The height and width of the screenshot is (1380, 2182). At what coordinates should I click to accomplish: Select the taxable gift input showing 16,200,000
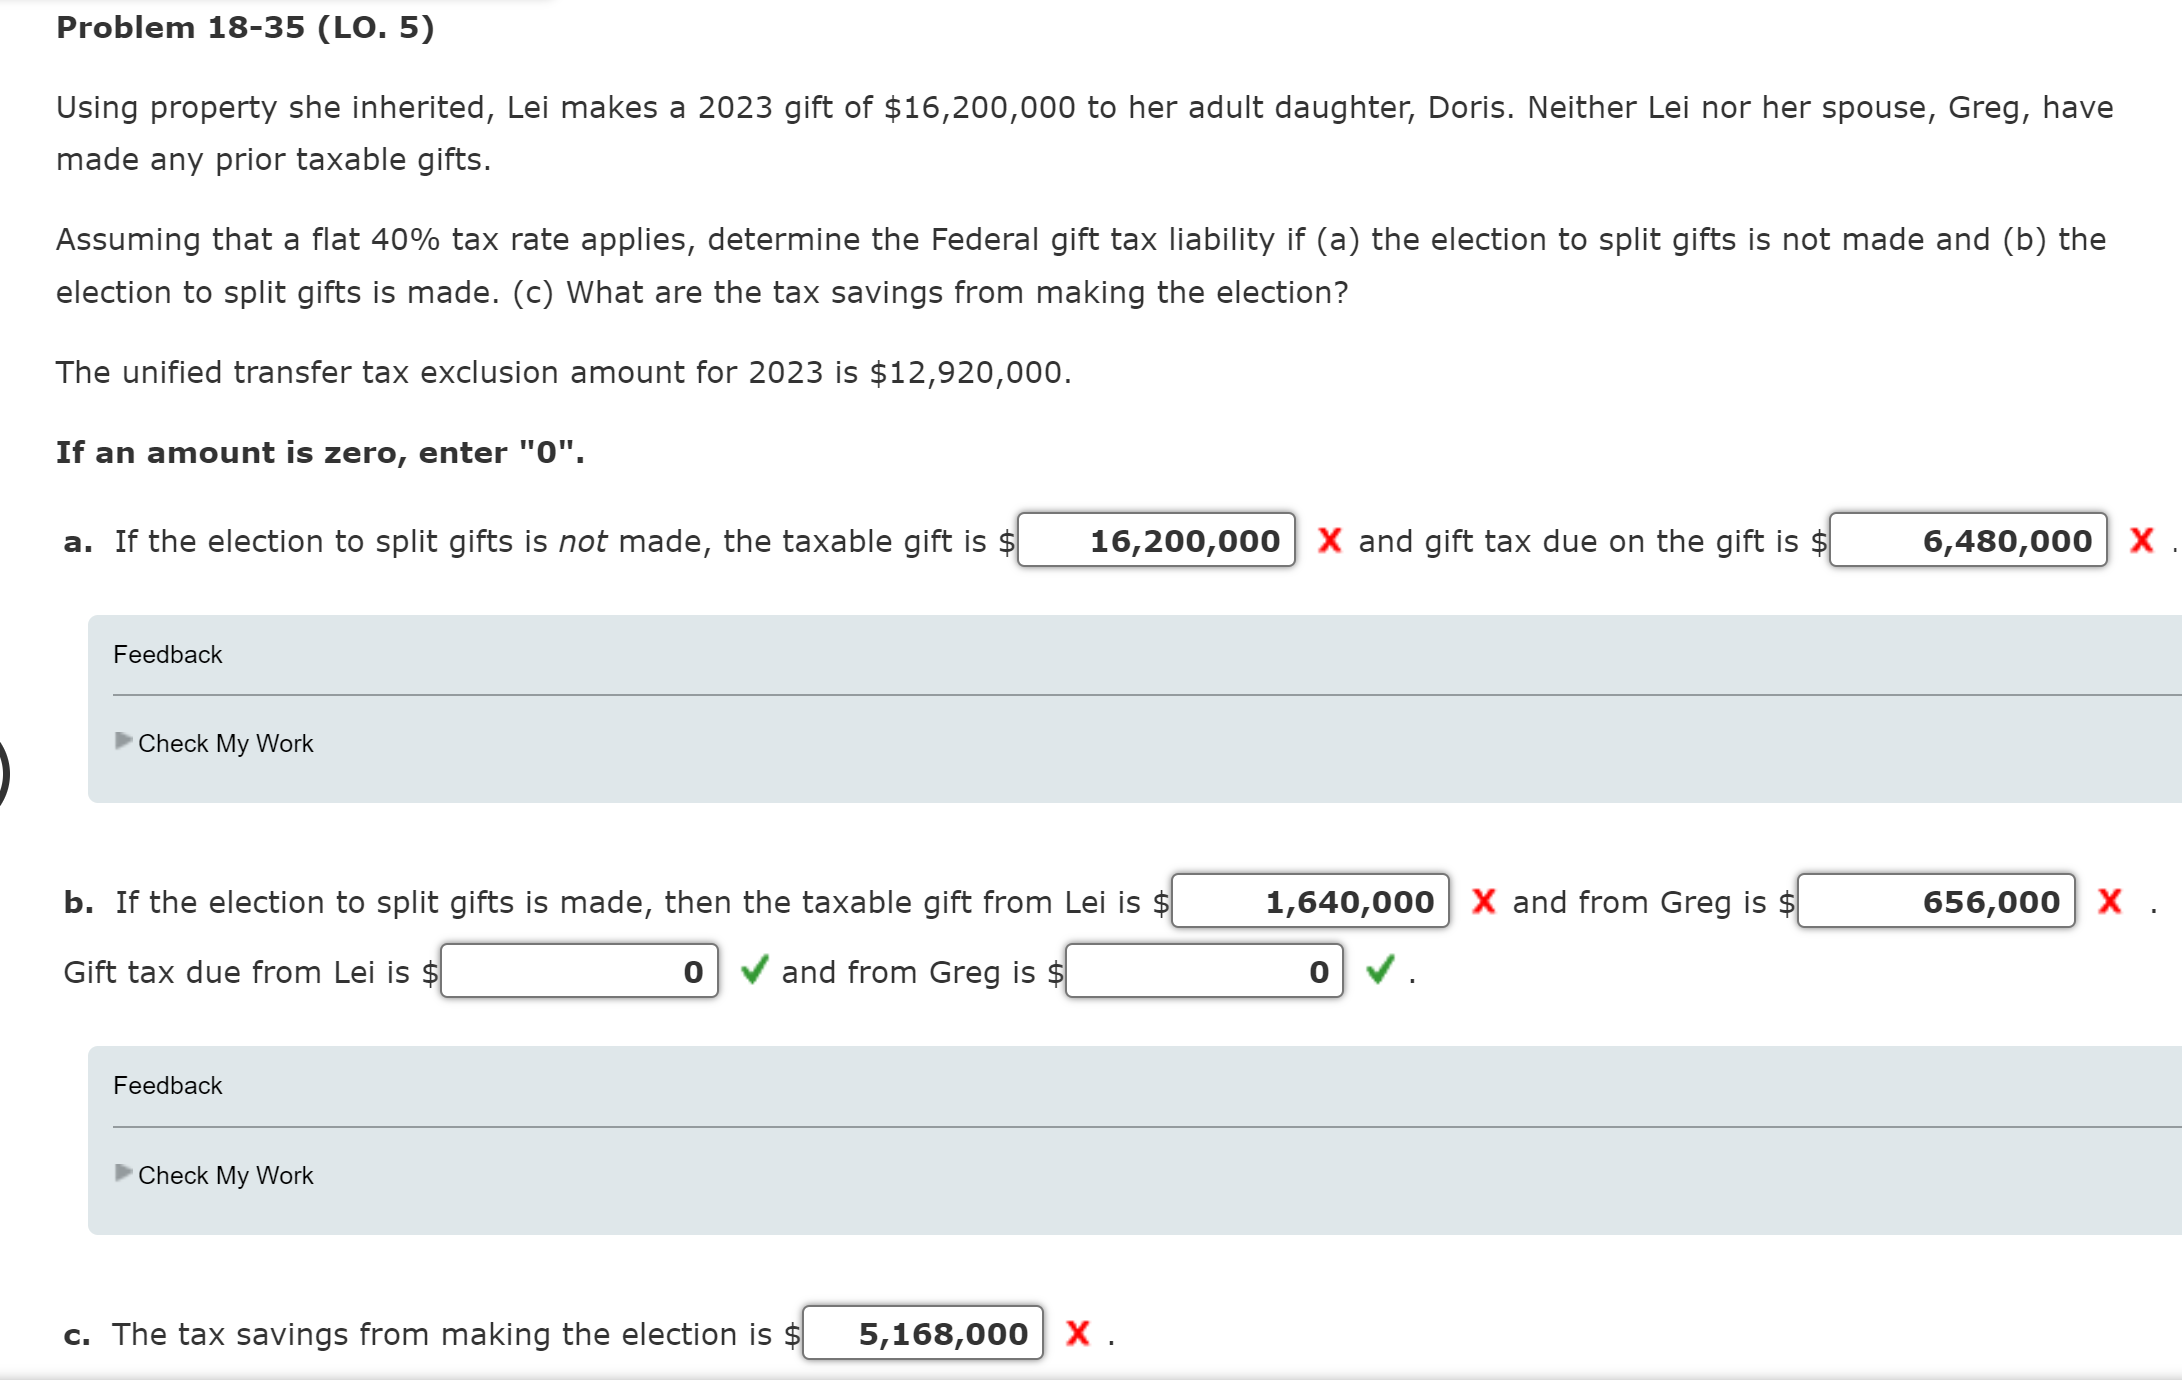click(x=1155, y=540)
